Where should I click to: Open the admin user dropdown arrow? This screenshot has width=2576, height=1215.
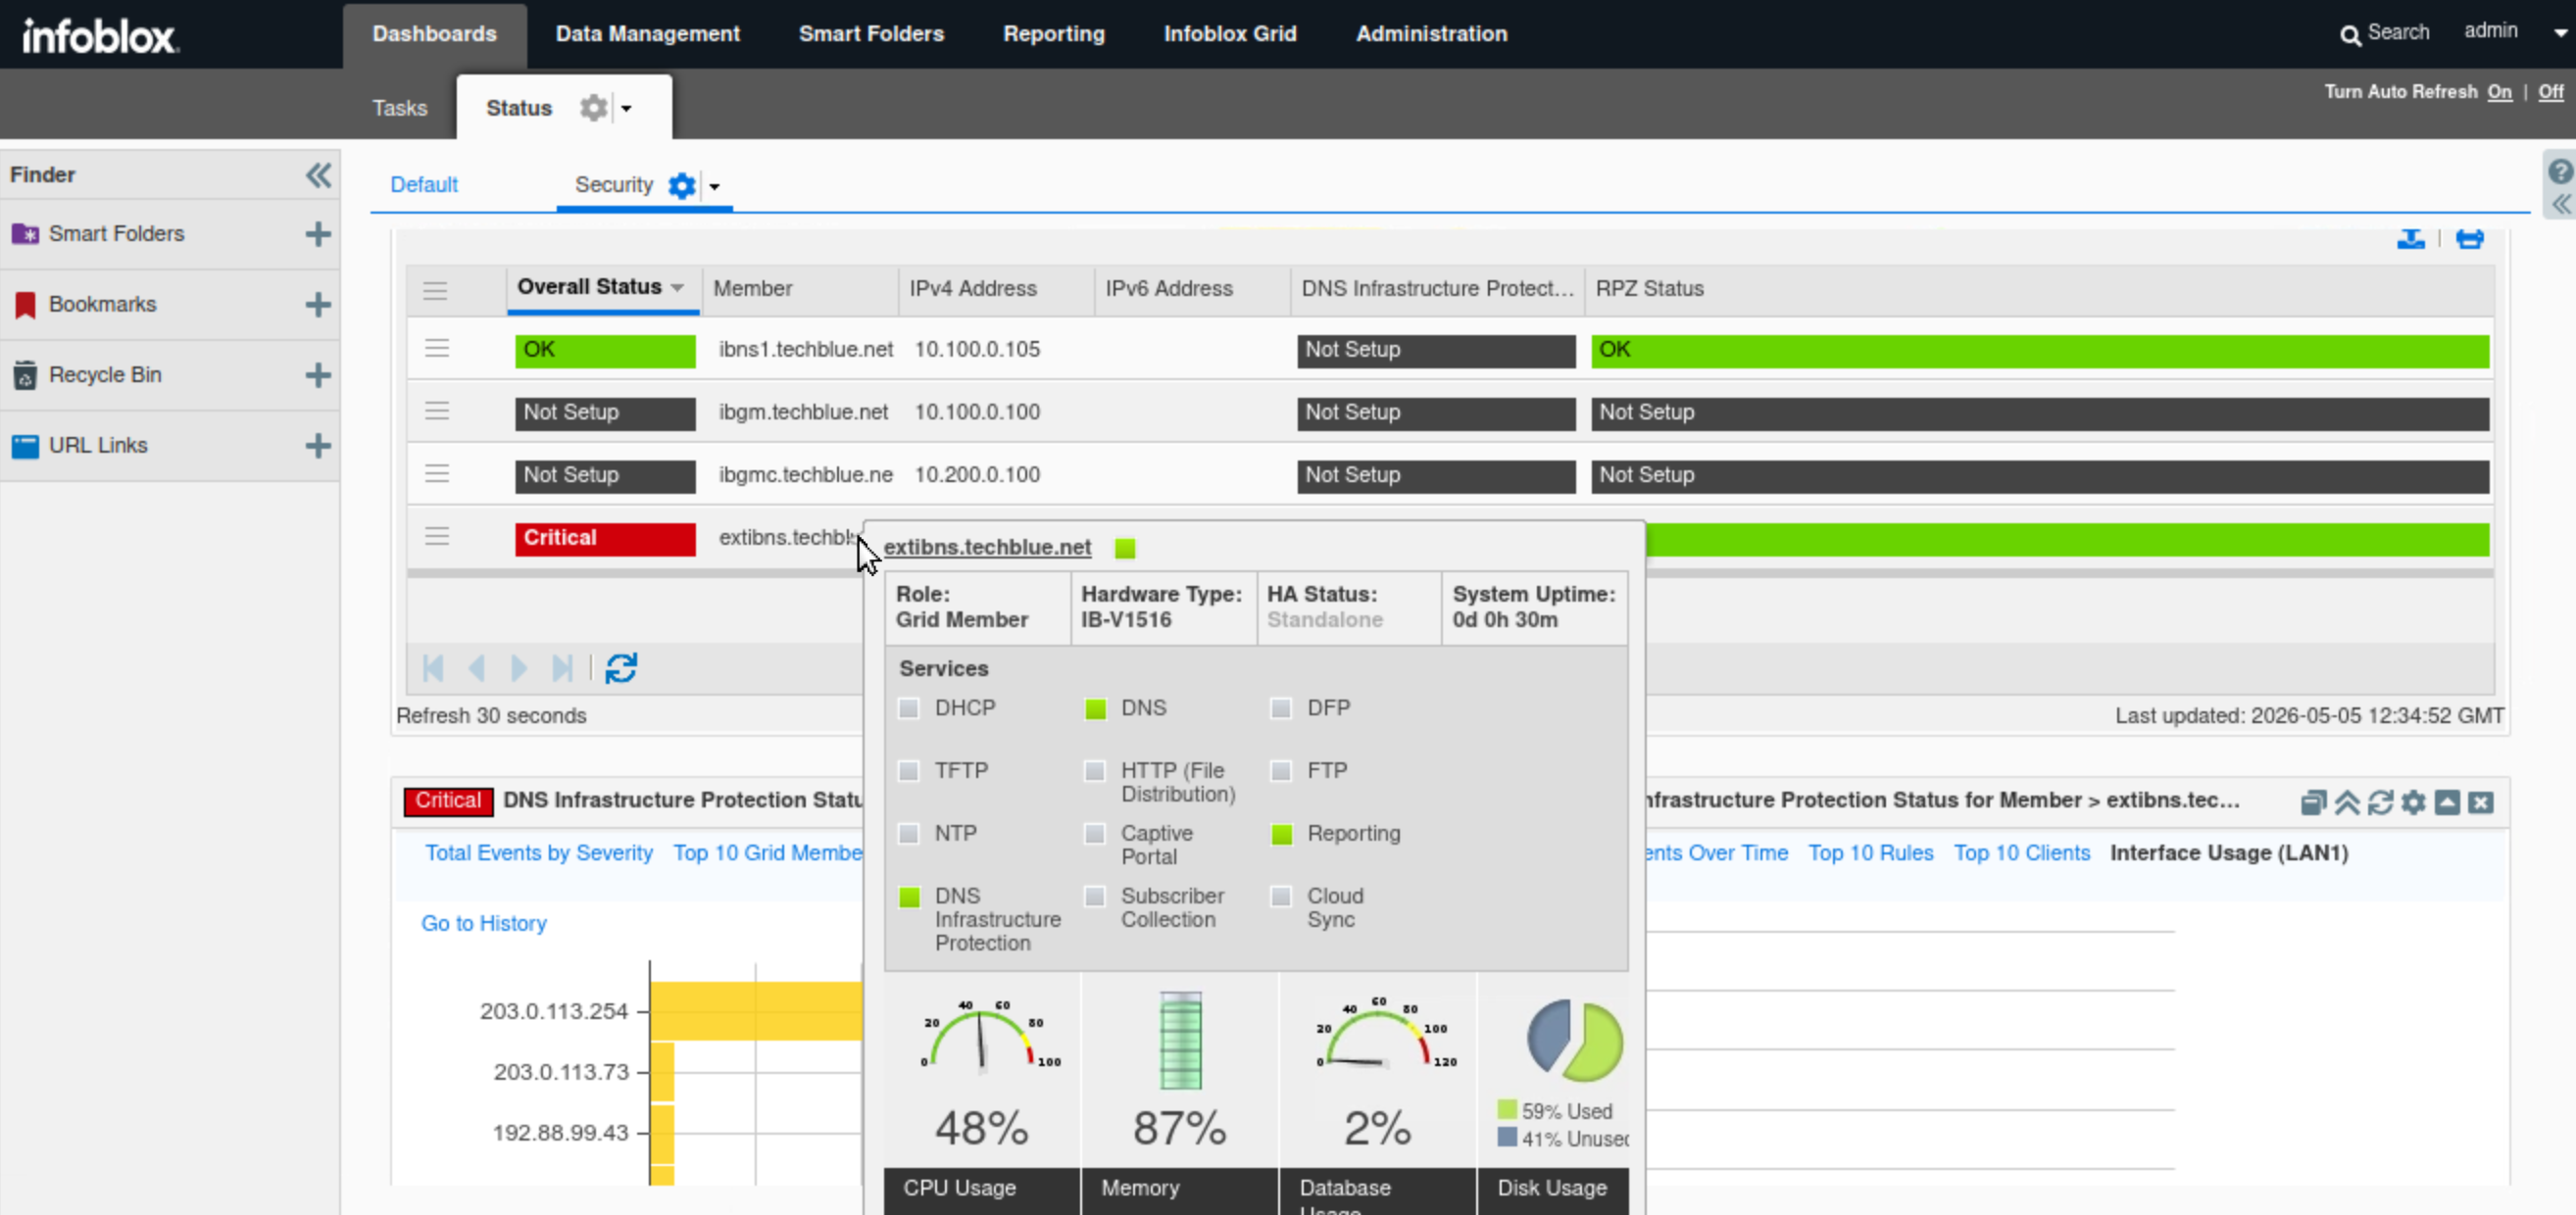pyautogui.click(x=2561, y=33)
